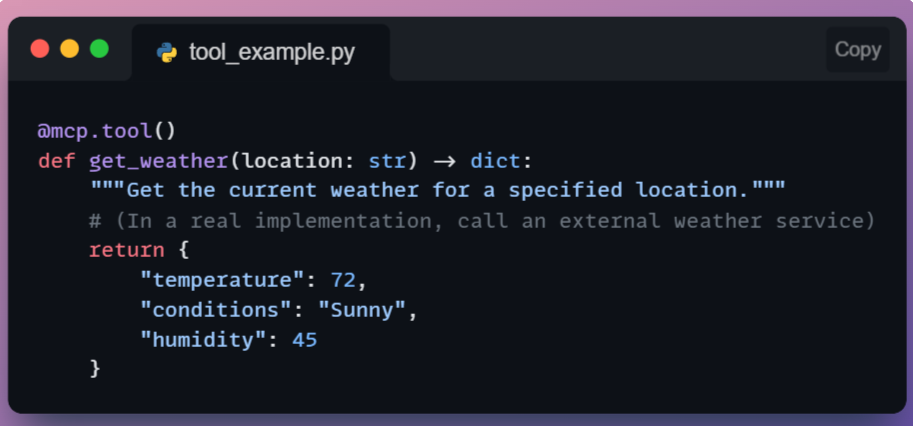Click the "Sunny" string value

pos(362,310)
